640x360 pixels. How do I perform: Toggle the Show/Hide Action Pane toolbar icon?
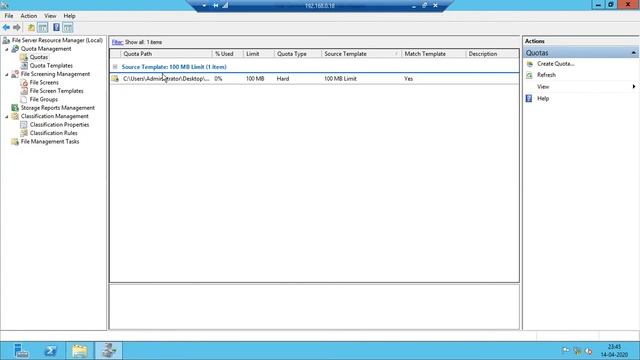coord(68,27)
